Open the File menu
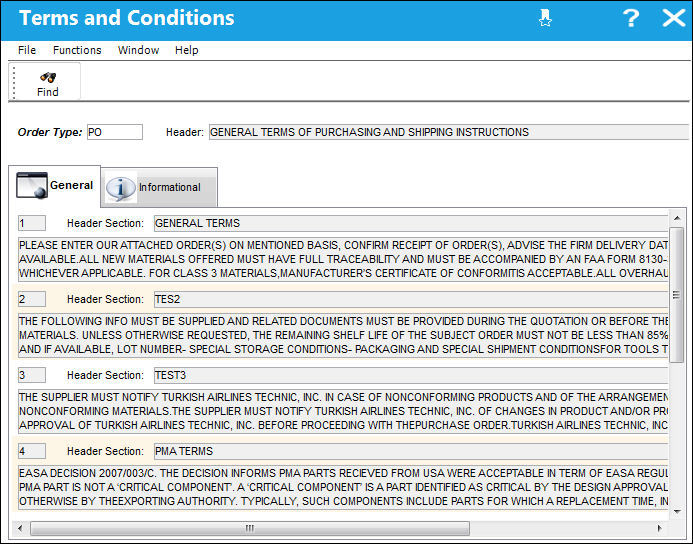This screenshot has width=693, height=544. (27, 50)
